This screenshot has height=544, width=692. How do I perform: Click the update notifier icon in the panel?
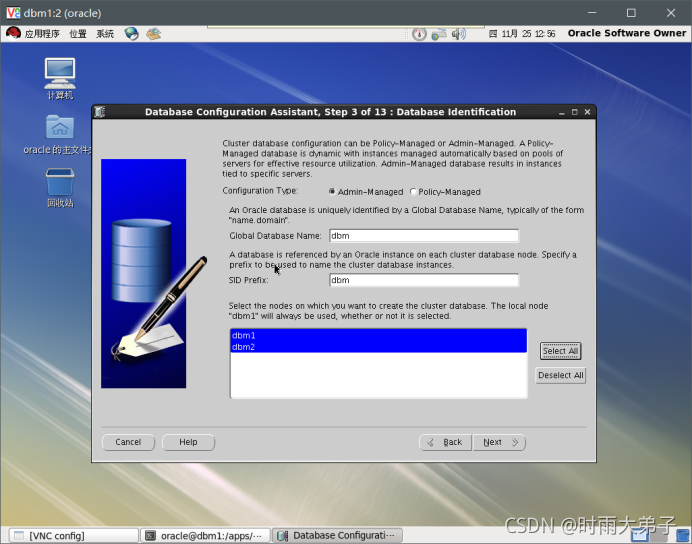pyautogui.click(x=419, y=34)
